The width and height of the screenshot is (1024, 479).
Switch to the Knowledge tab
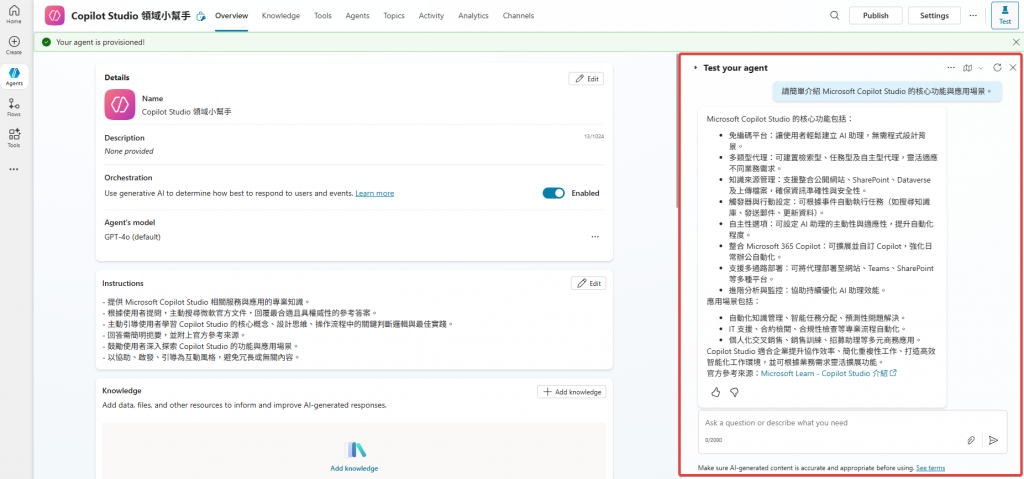click(281, 16)
